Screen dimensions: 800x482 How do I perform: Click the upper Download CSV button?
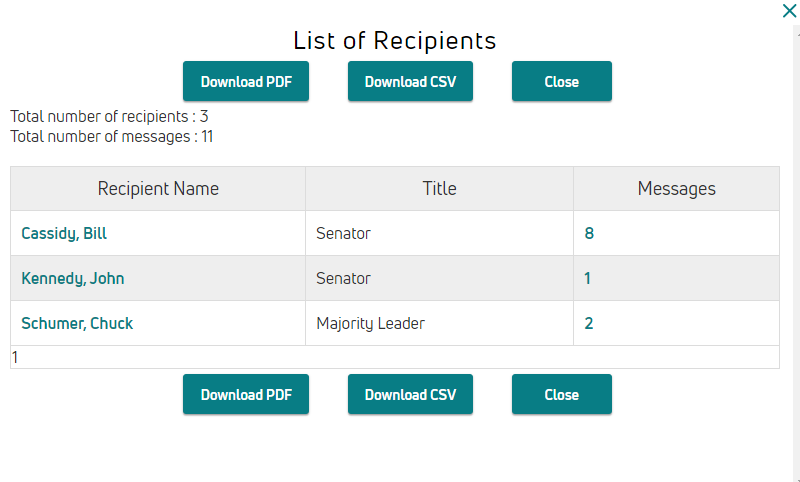click(x=410, y=81)
